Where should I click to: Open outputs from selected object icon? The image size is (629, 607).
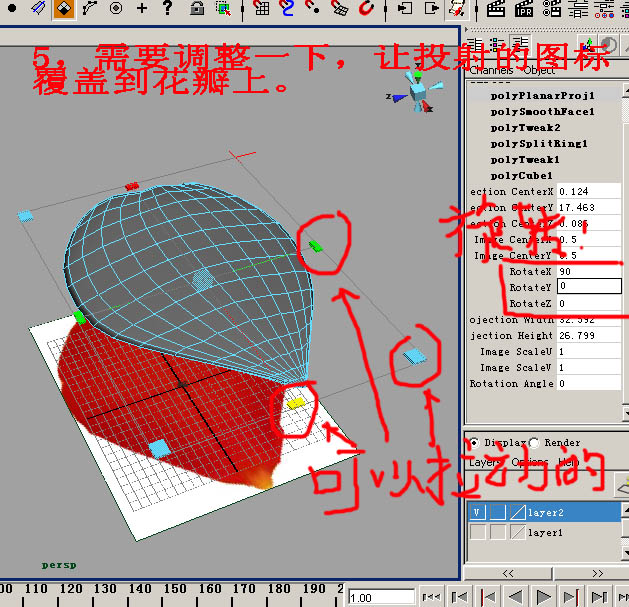(432, 8)
